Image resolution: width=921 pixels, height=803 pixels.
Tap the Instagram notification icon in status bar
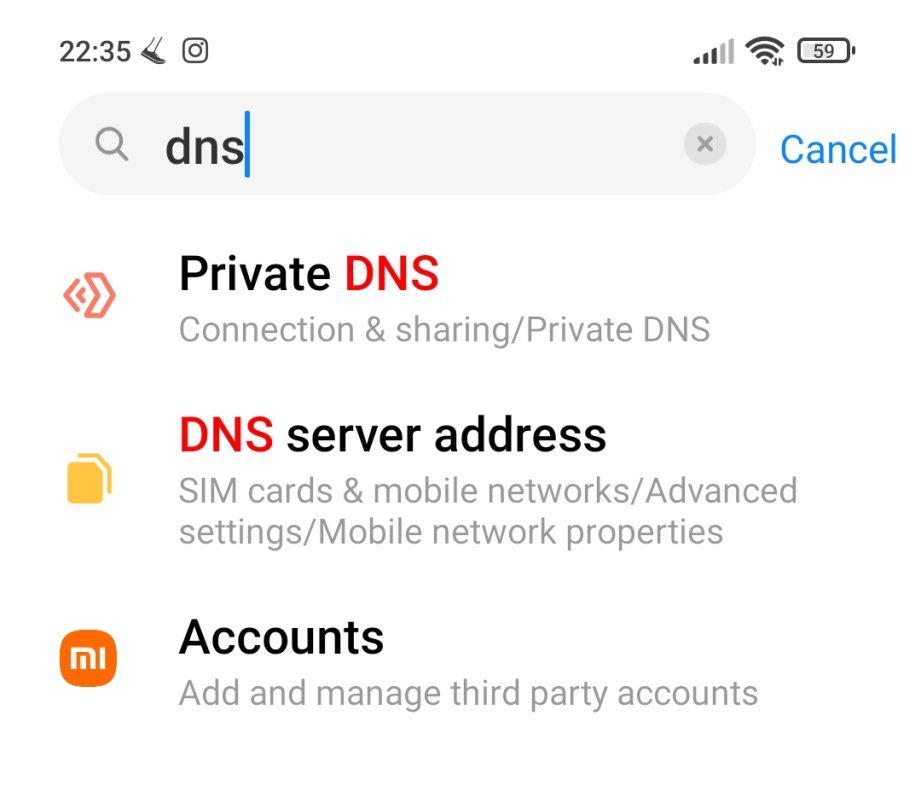195,51
